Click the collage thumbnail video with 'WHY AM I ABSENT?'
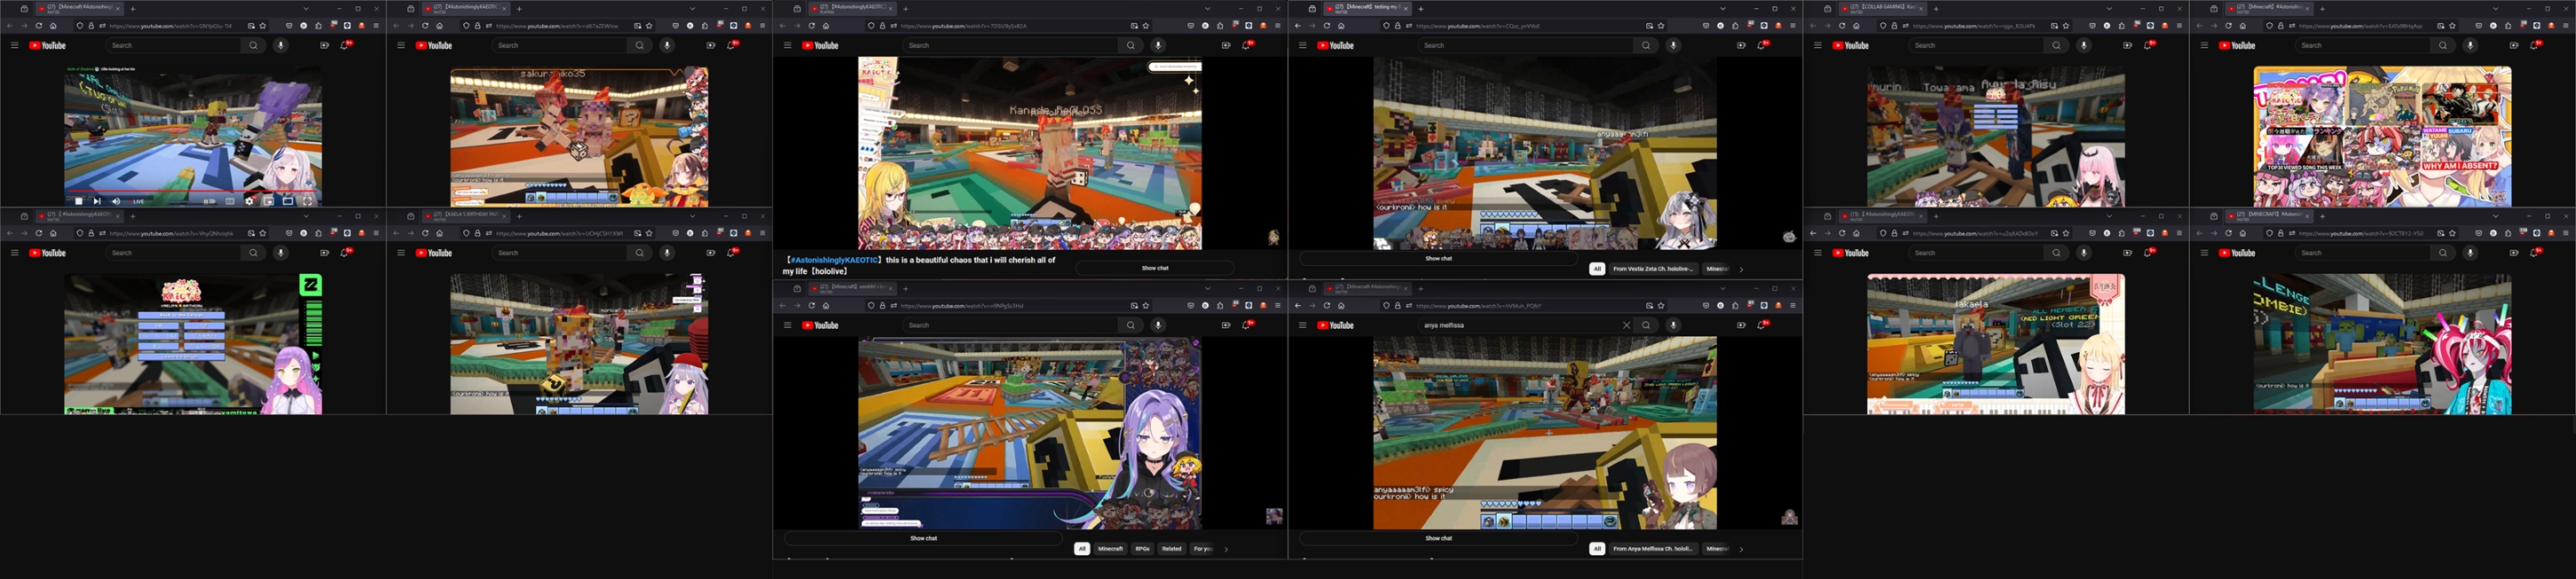Image resolution: width=2576 pixels, height=579 pixels. point(2382,137)
